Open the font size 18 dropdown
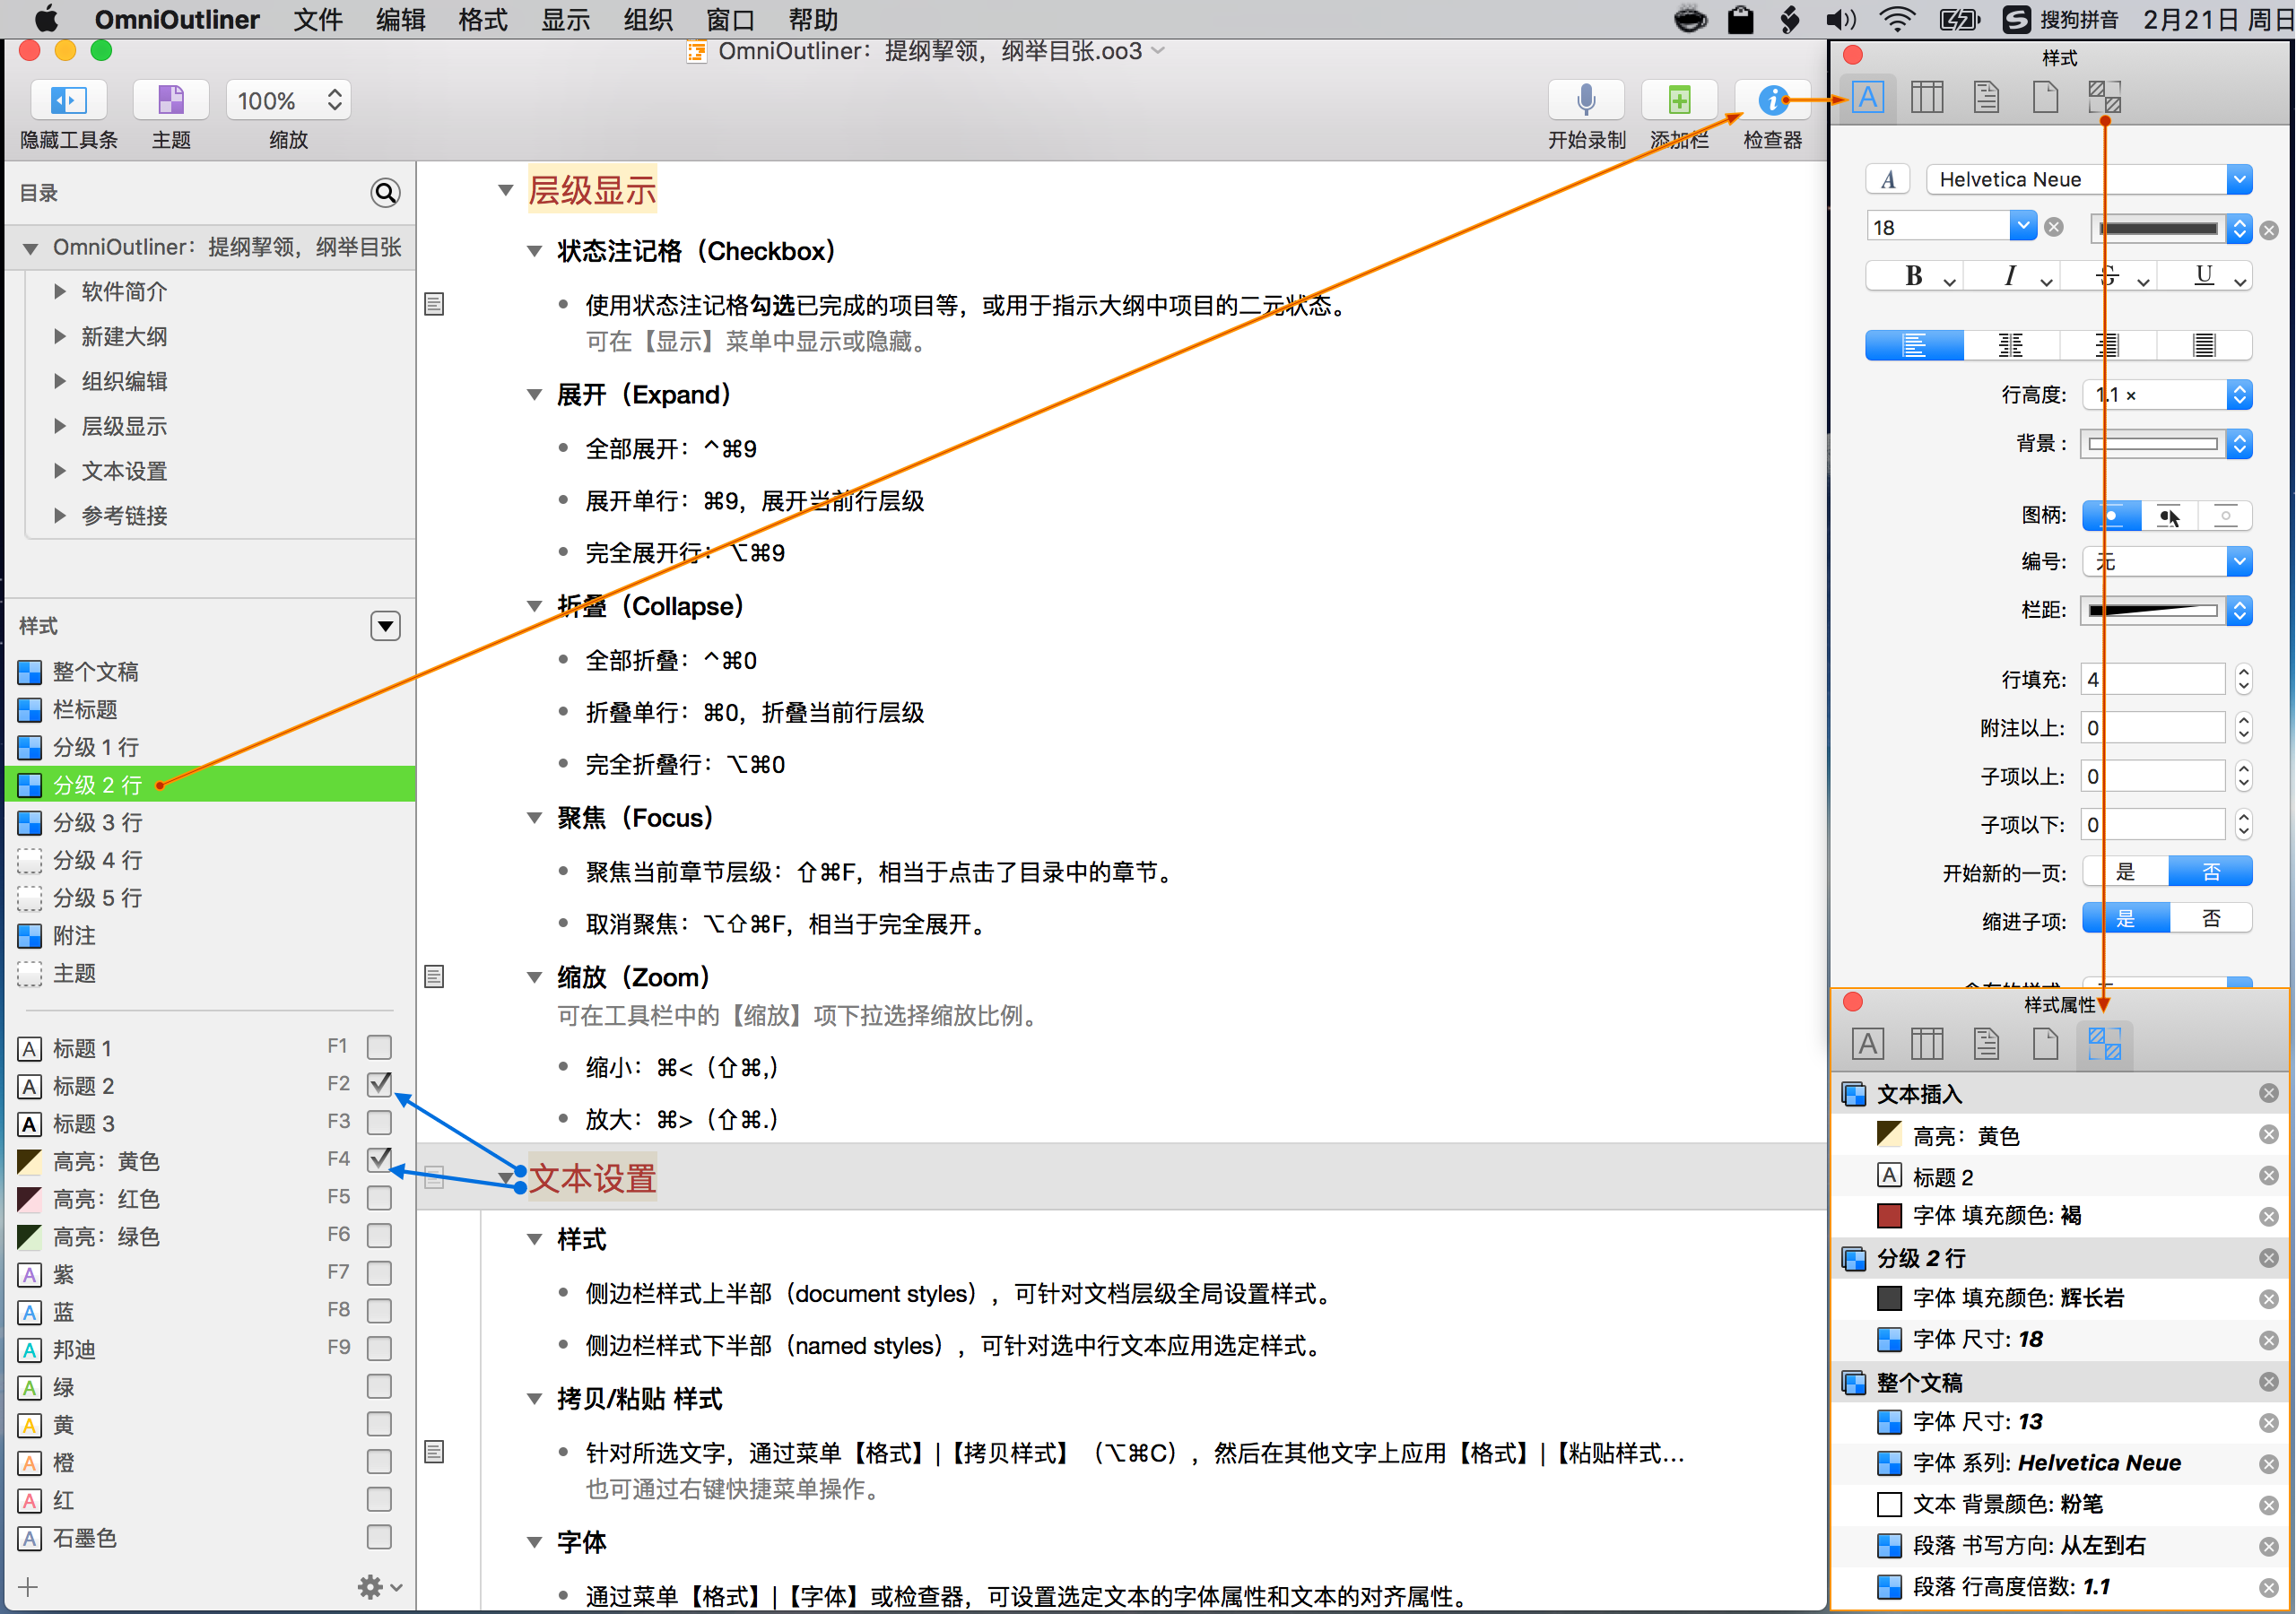This screenshot has height=1614, width=2296. (x=2023, y=227)
